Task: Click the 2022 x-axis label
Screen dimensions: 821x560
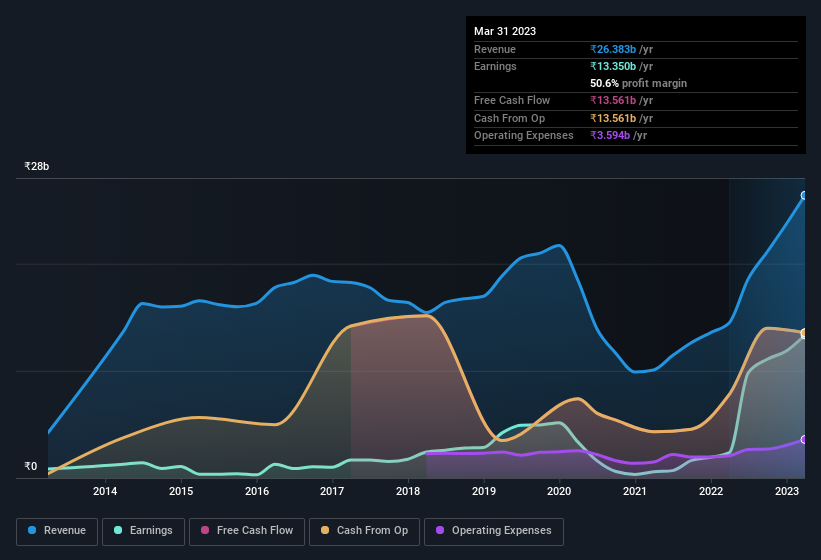Action: [x=711, y=491]
